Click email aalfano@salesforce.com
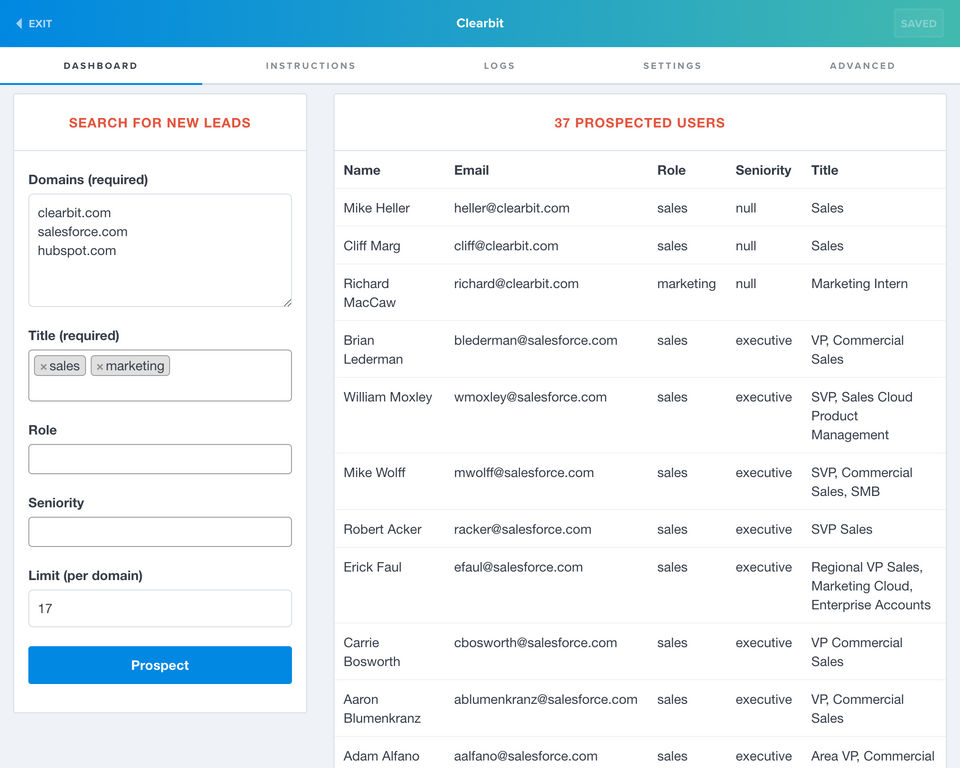The image size is (960, 768). tap(526, 756)
